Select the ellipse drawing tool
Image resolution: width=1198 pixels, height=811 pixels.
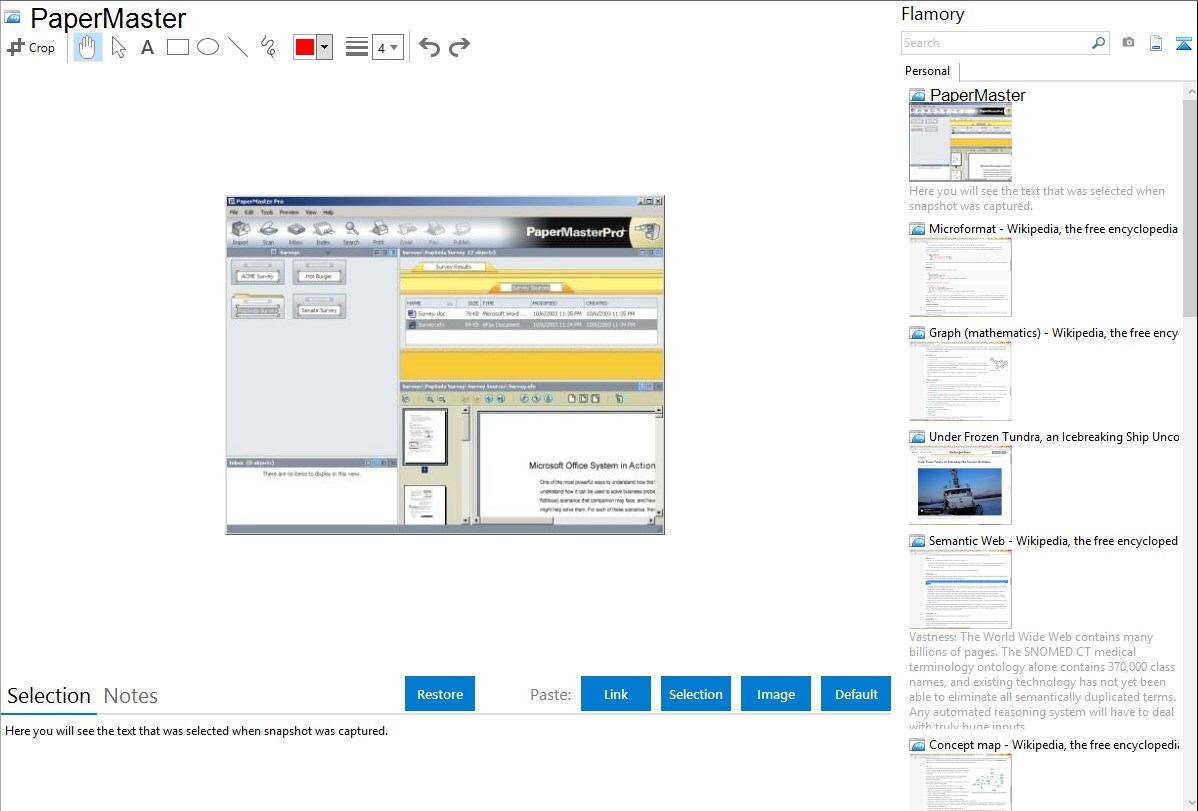[208, 47]
